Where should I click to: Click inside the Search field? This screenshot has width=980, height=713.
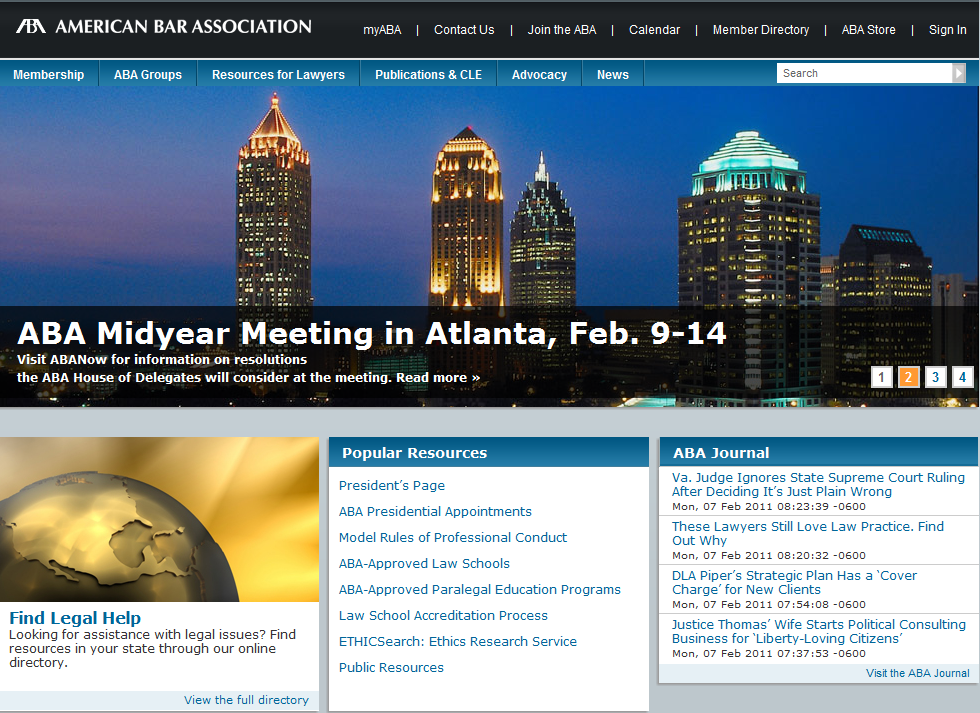(864, 73)
